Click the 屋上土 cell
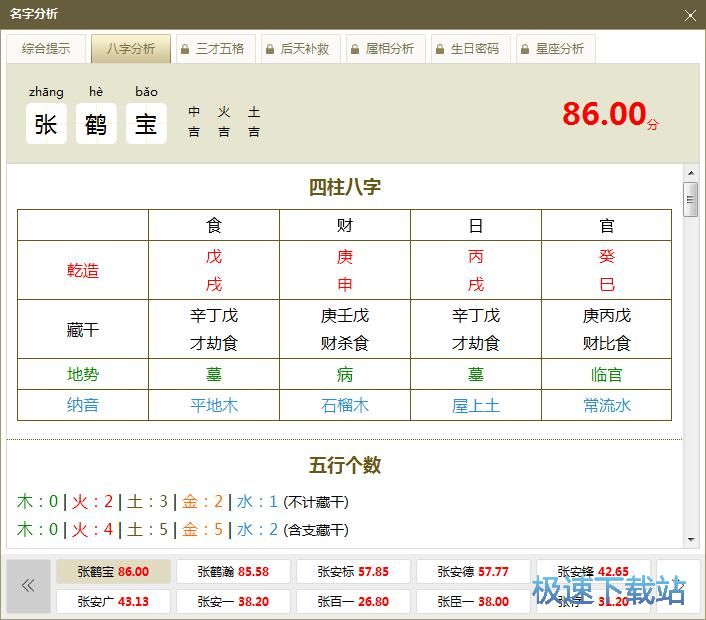 [476, 405]
